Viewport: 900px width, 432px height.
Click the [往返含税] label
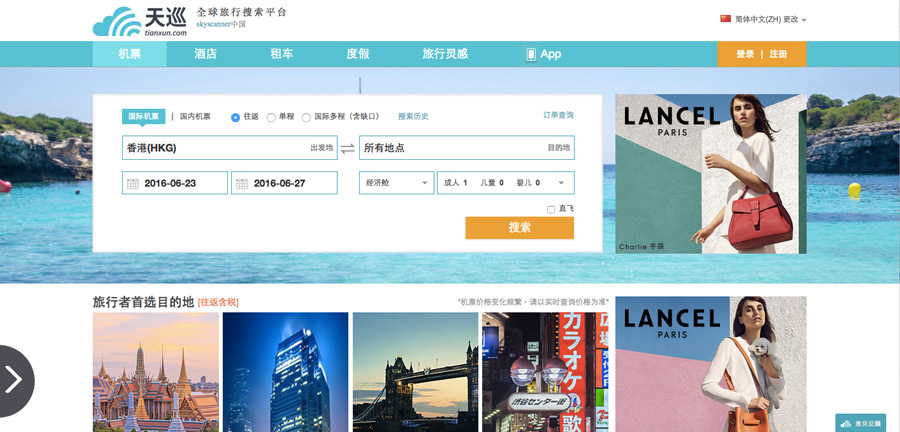218,302
